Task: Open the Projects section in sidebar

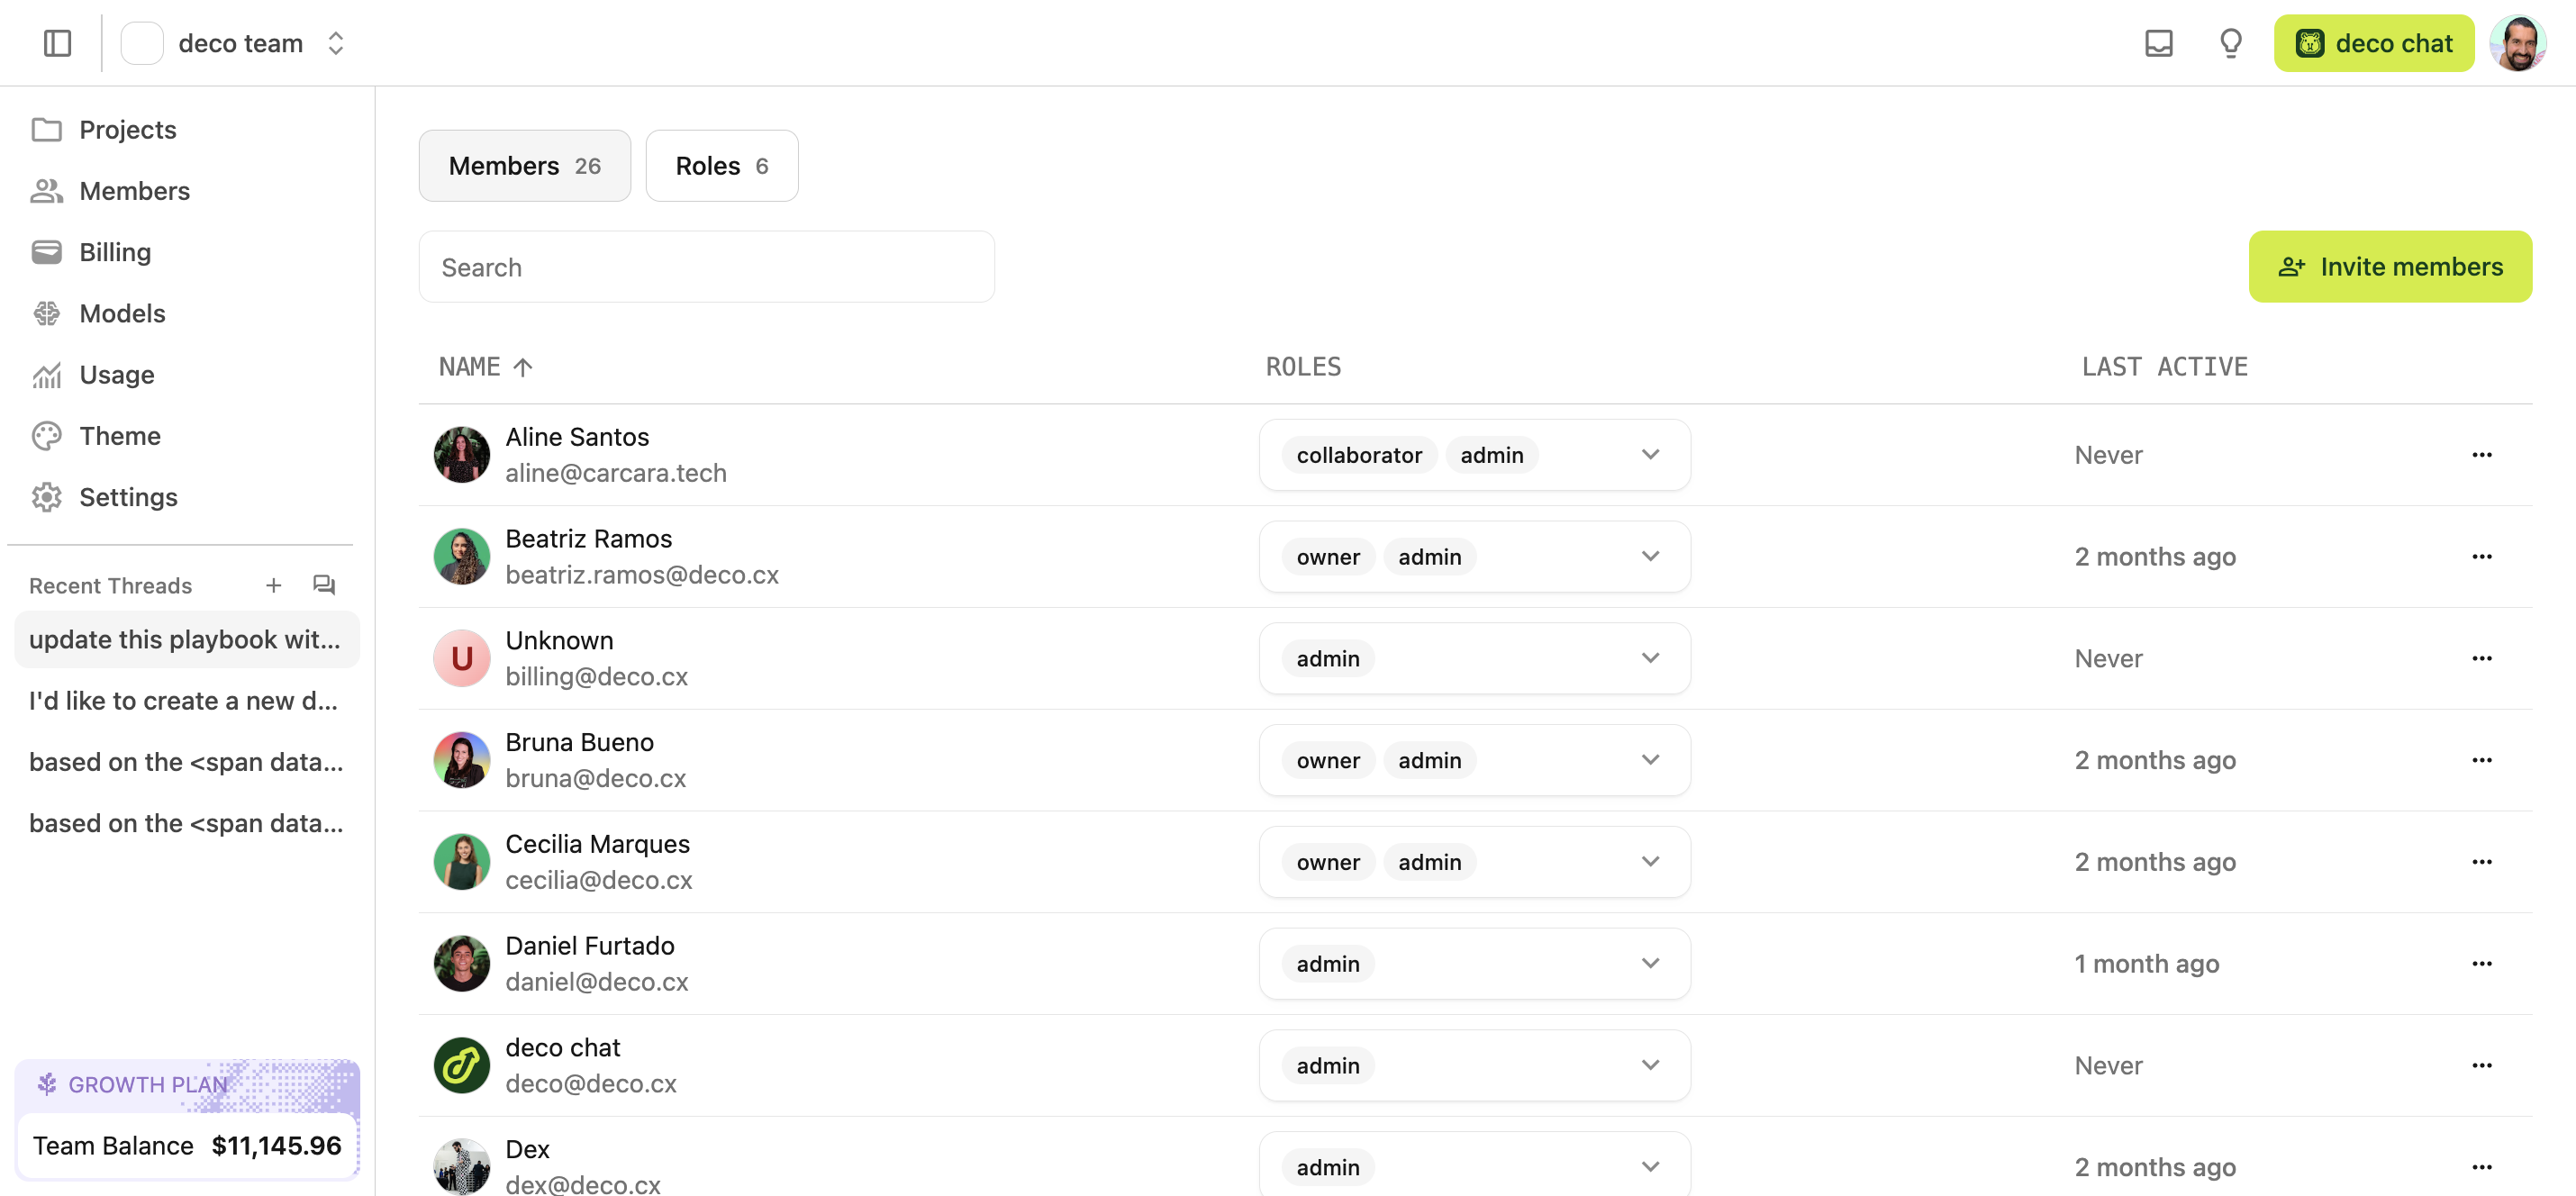Action: coord(127,129)
